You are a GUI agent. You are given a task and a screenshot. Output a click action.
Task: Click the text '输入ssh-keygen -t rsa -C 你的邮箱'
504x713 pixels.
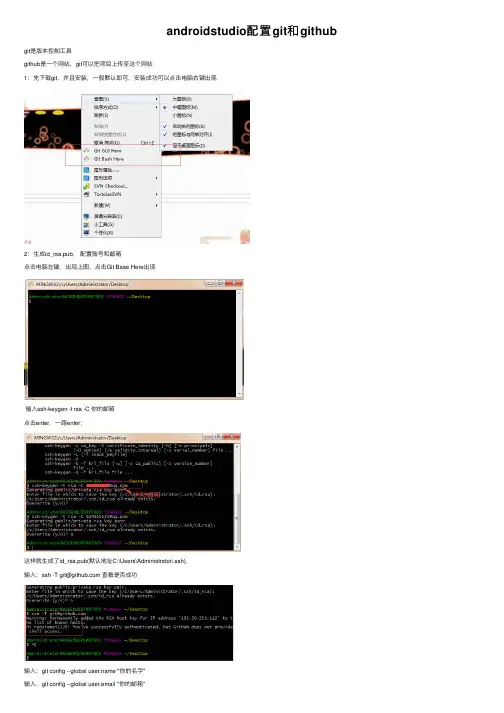click(x=70, y=409)
